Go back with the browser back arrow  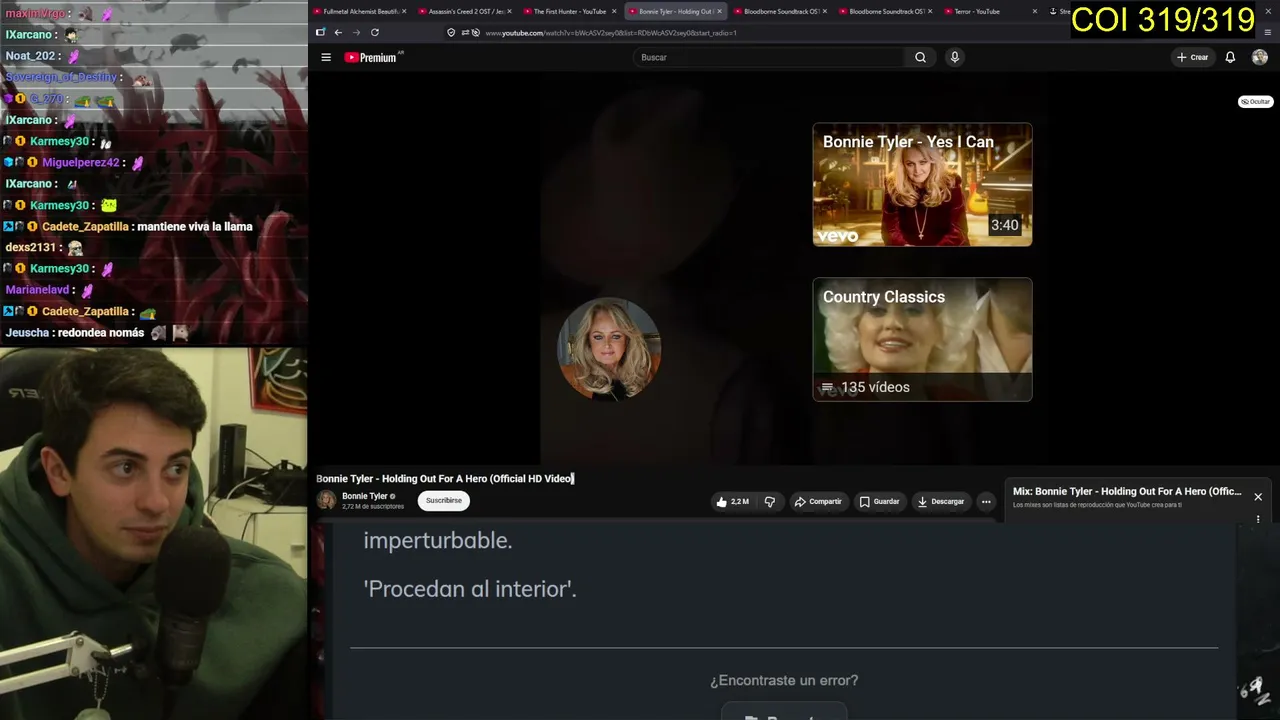click(x=338, y=32)
